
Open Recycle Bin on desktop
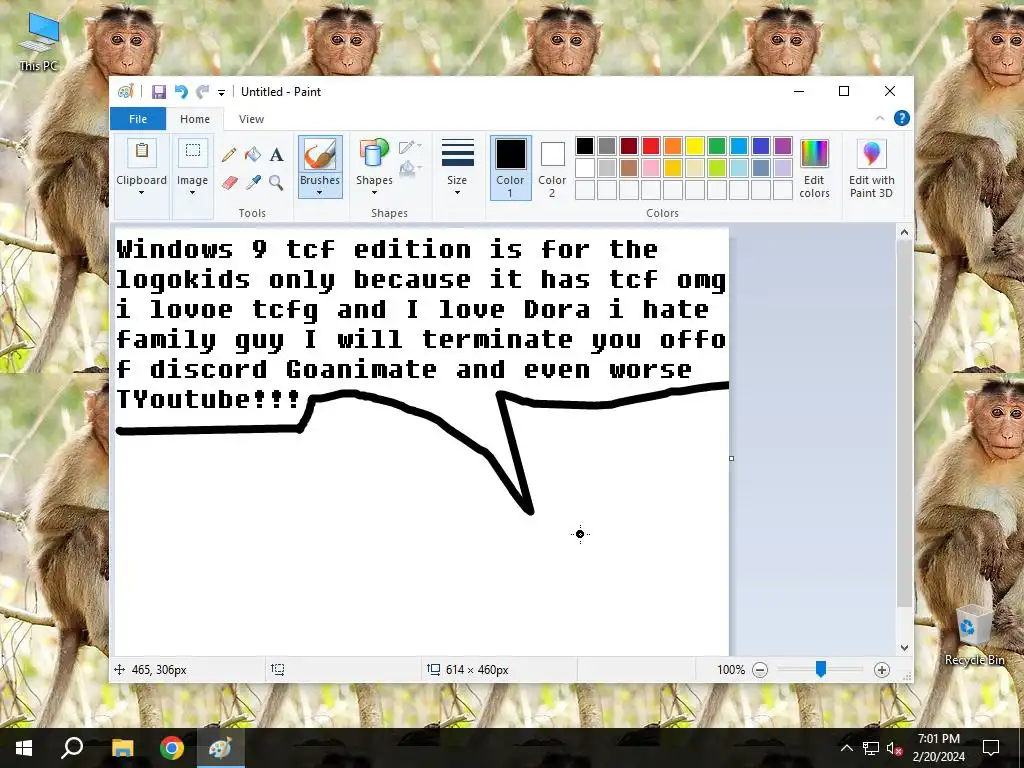tap(974, 635)
